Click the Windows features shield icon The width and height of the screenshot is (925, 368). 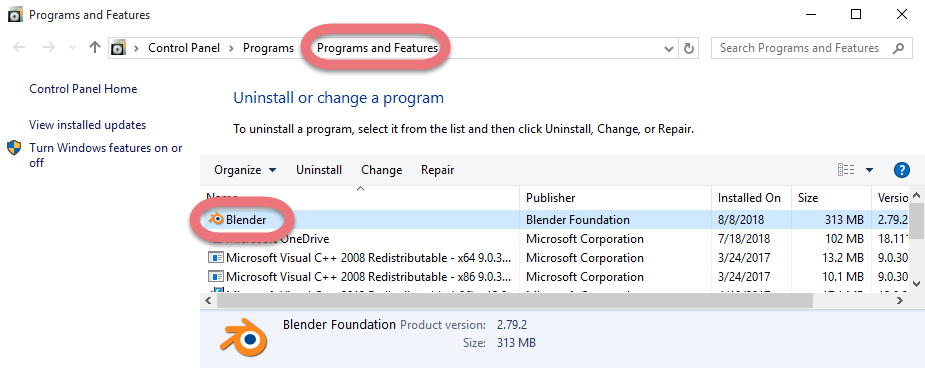point(14,148)
